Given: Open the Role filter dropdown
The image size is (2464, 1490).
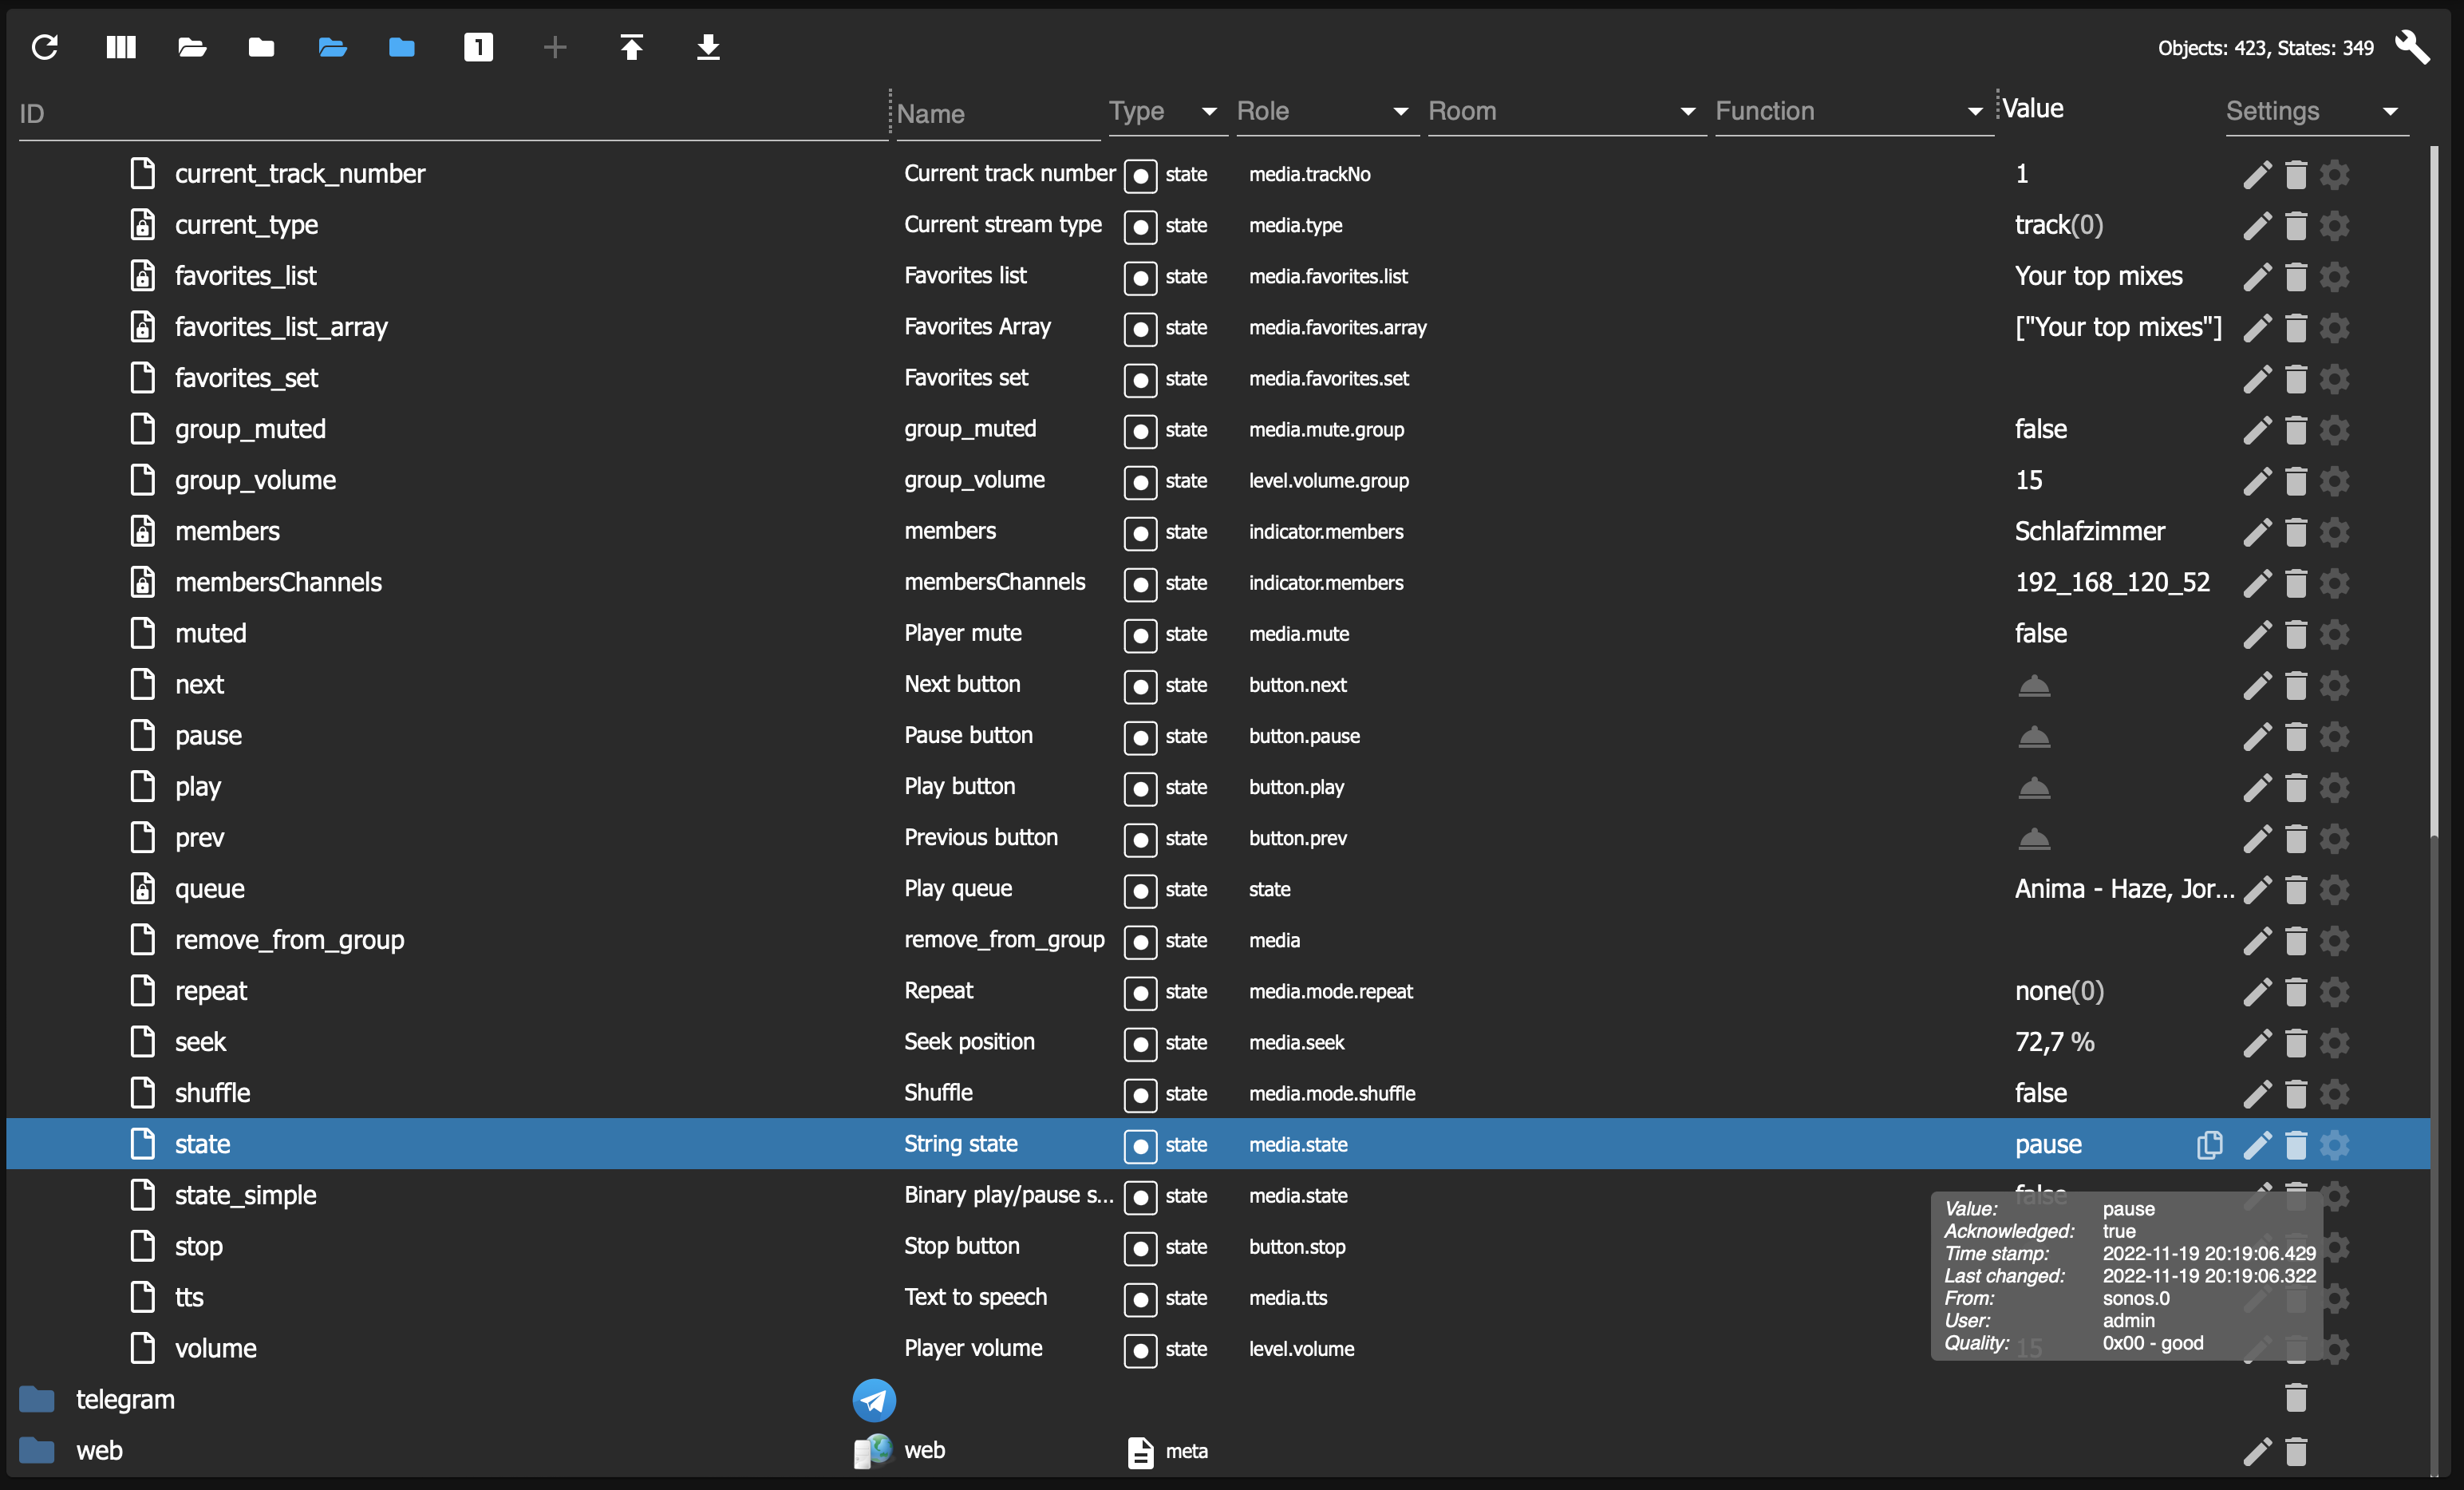Looking at the screenshot, I should click(x=1326, y=111).
